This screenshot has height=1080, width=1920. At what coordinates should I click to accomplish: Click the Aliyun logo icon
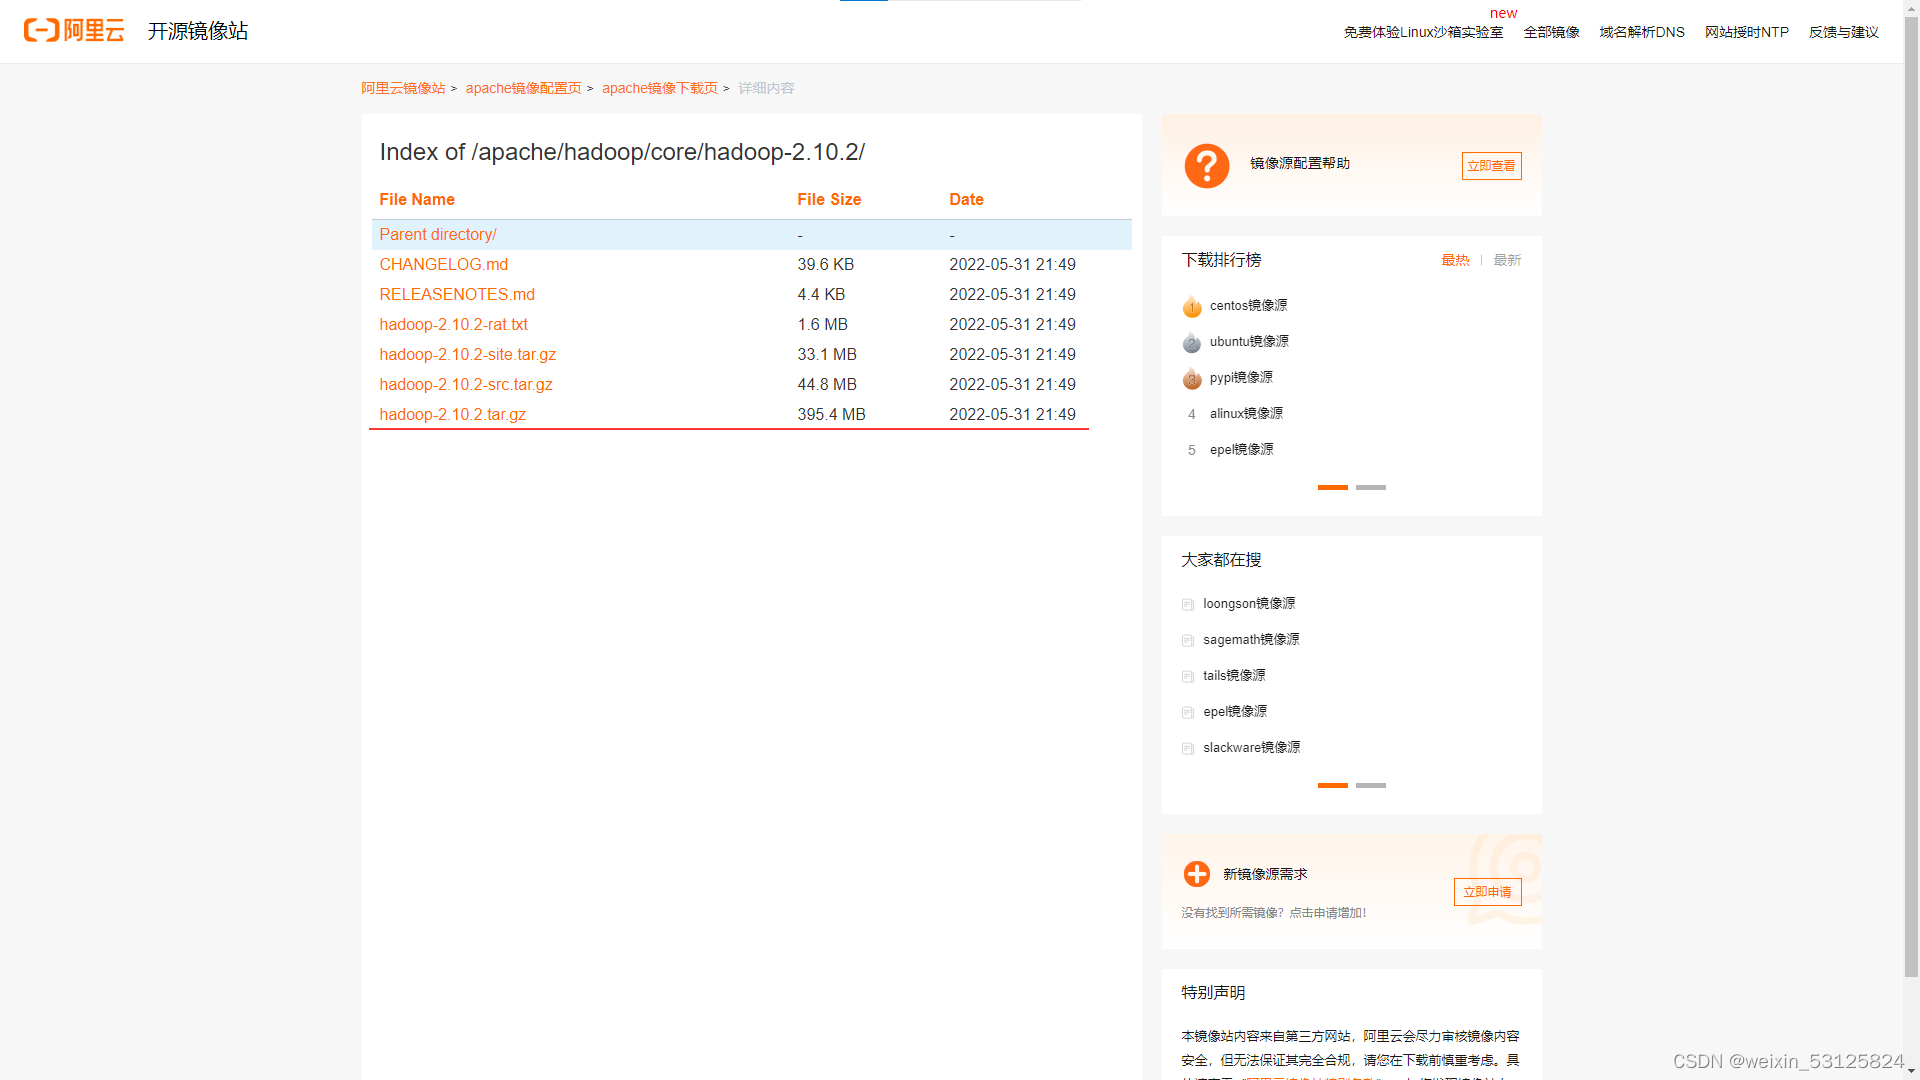[x=74, y=31]
